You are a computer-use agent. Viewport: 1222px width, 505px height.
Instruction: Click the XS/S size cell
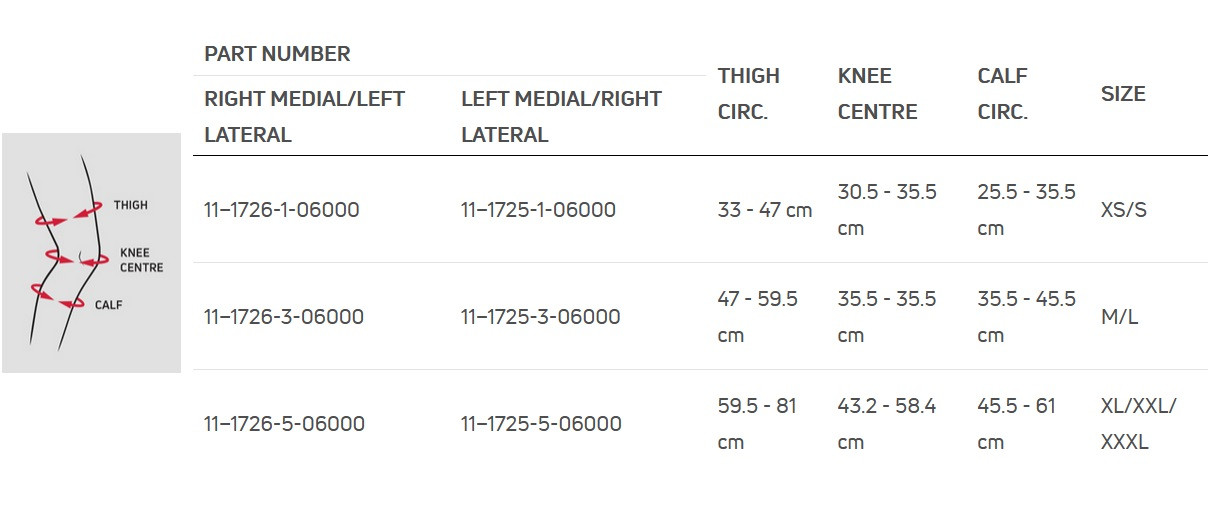1124,210
